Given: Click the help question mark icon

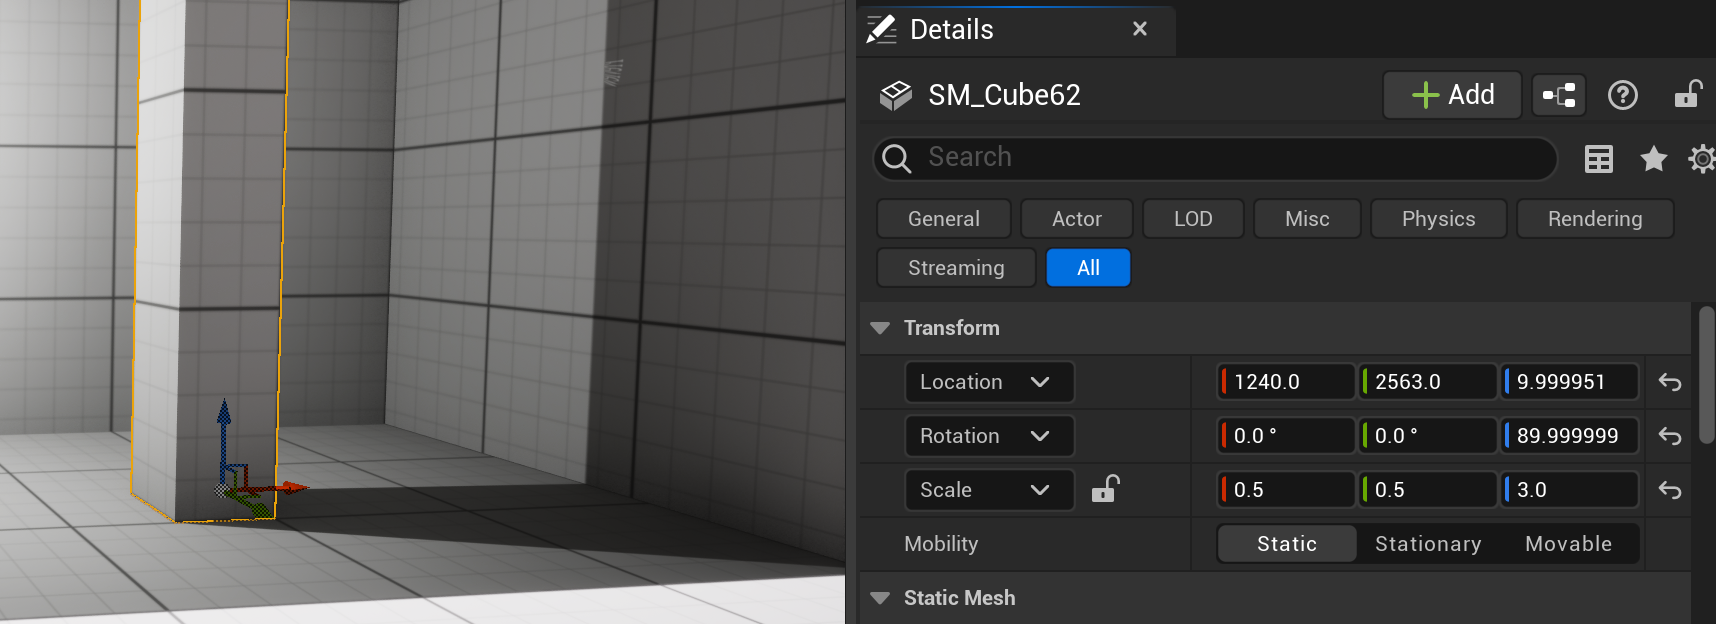Looking at the screenshot, I should click(x=1622, y=95).
